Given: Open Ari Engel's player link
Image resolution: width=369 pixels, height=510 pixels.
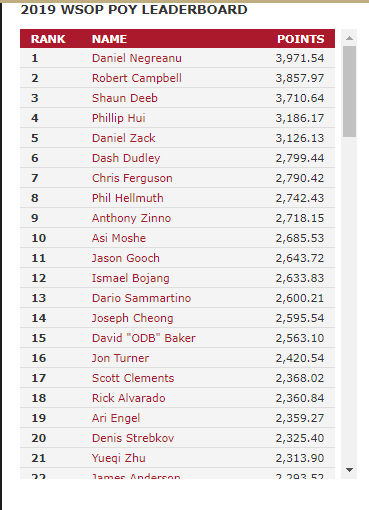Looking at the screenshot, I should (116, 418).
